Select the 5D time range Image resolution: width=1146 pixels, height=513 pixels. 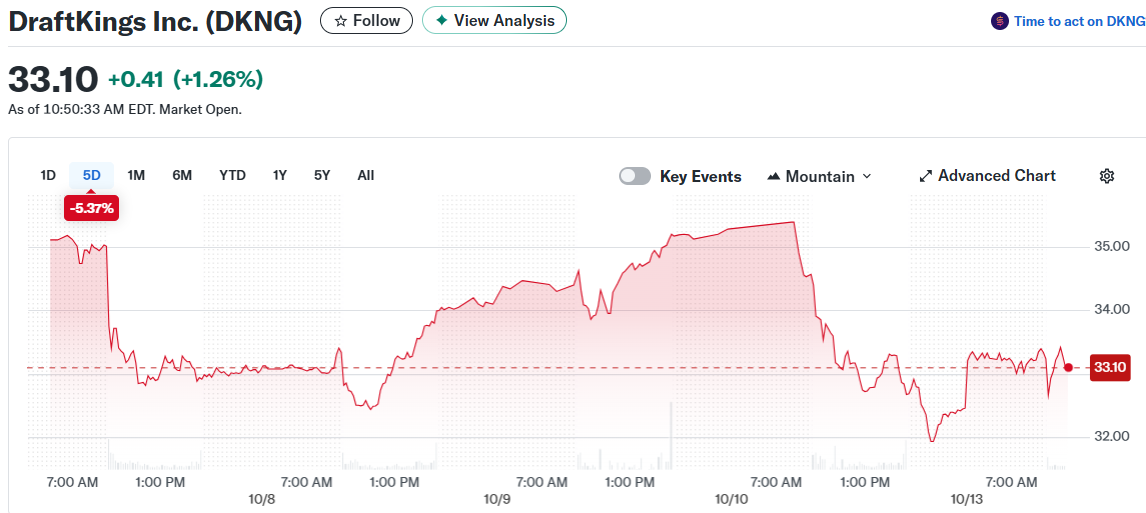click(92, 175)
